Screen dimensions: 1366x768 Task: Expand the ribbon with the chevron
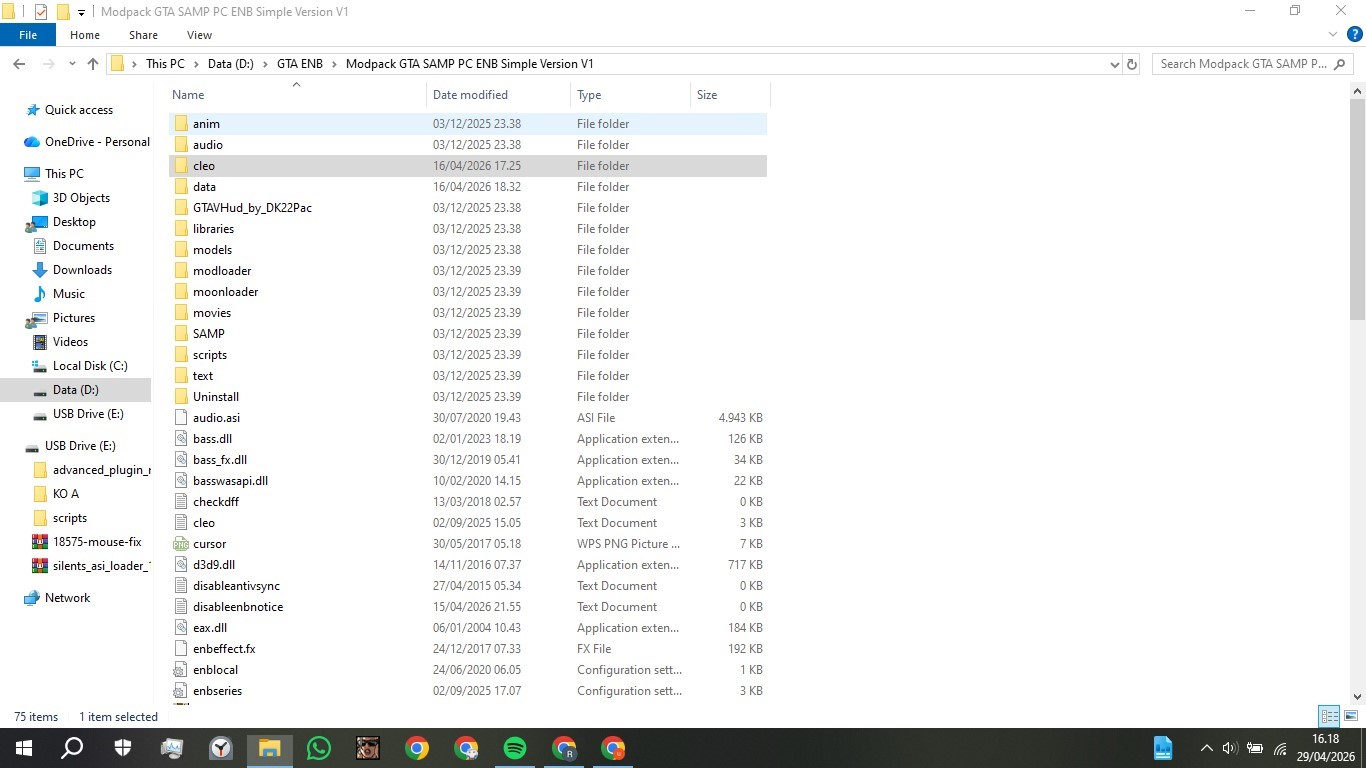(x=1333, y=34)
